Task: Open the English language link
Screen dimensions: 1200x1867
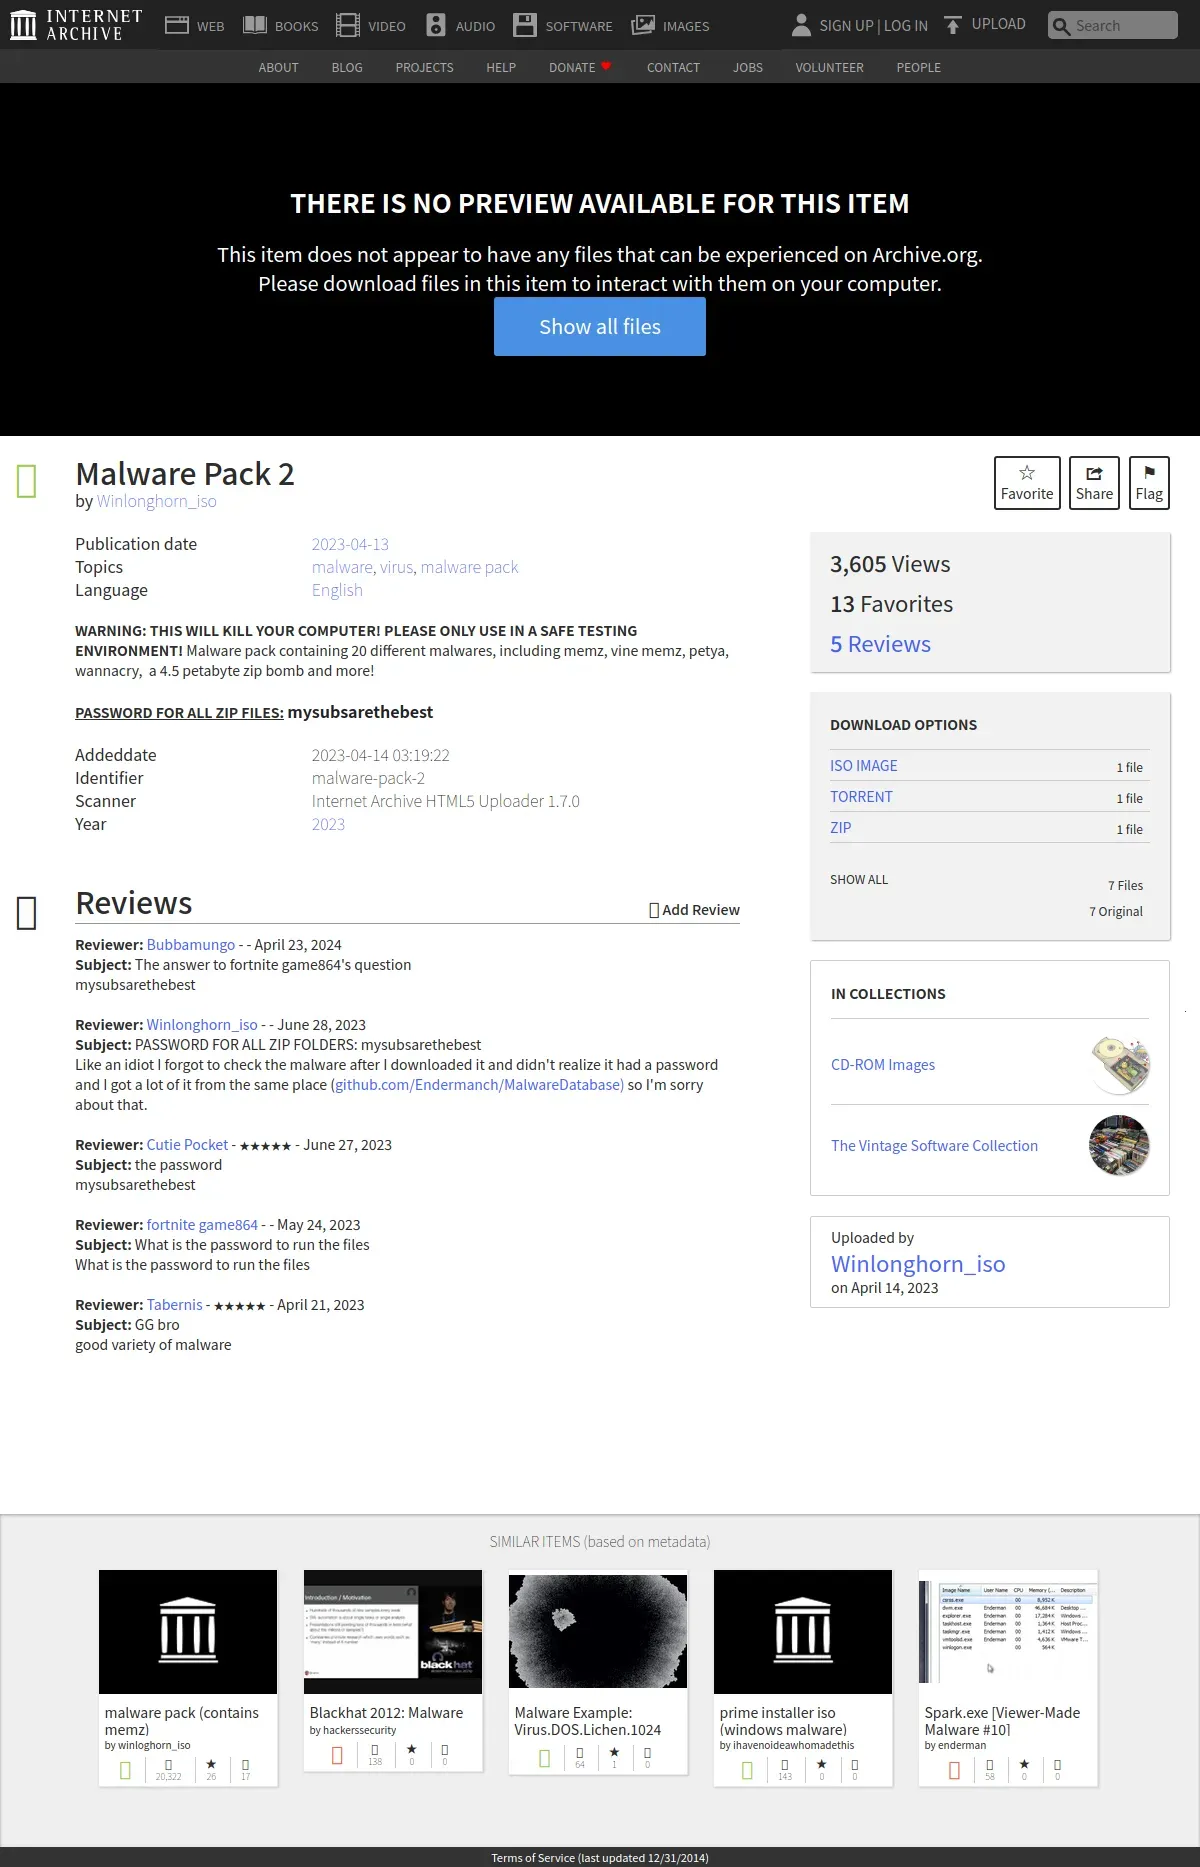Action: (337, 590)
